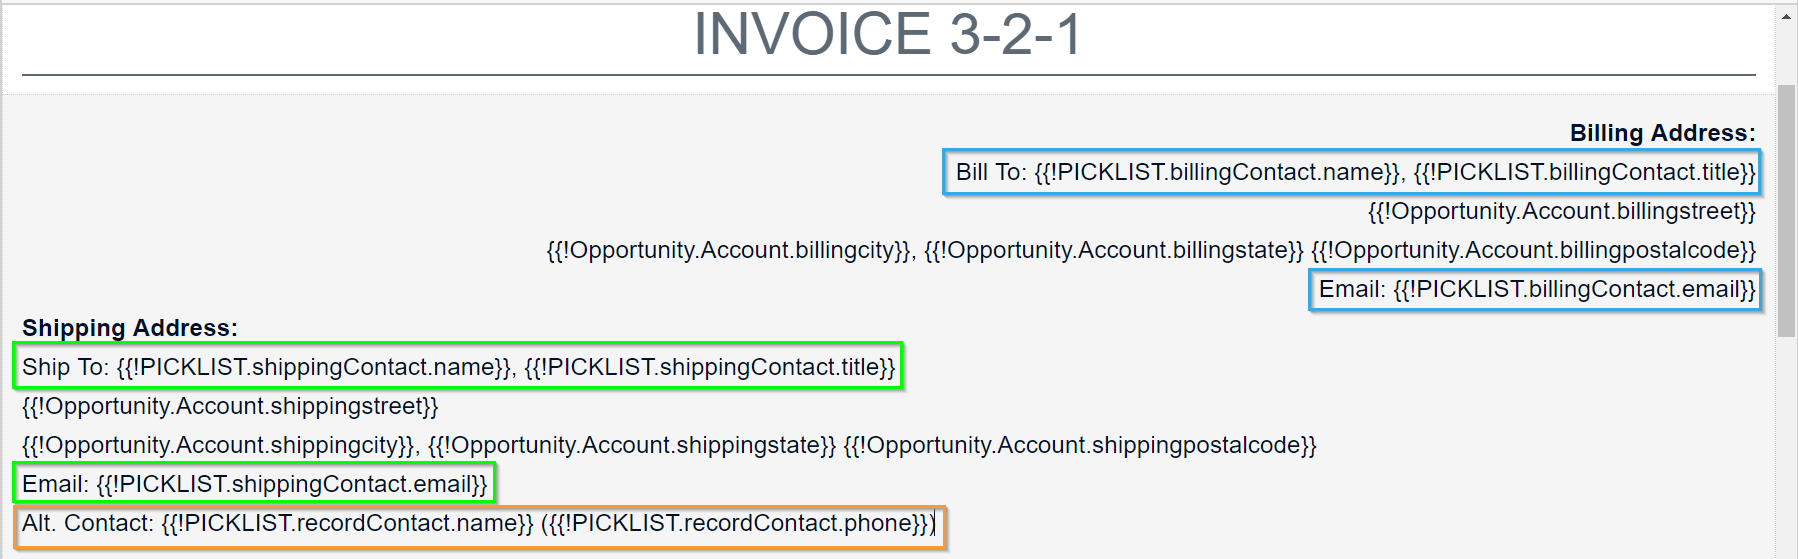Click the Shipping Address label
This screenshot has height=559, width=1798.
[130, 328]
